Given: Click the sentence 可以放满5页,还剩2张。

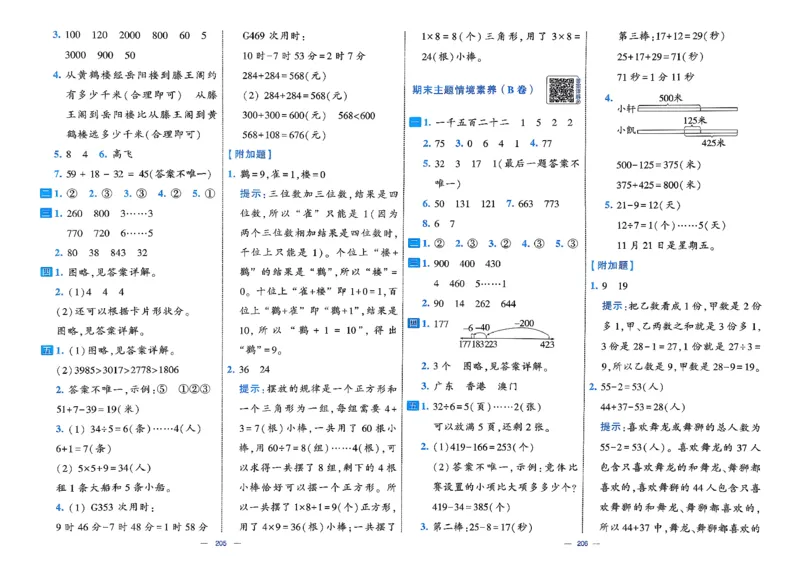Looking at the screenshot, I should (x=492, y=427).
